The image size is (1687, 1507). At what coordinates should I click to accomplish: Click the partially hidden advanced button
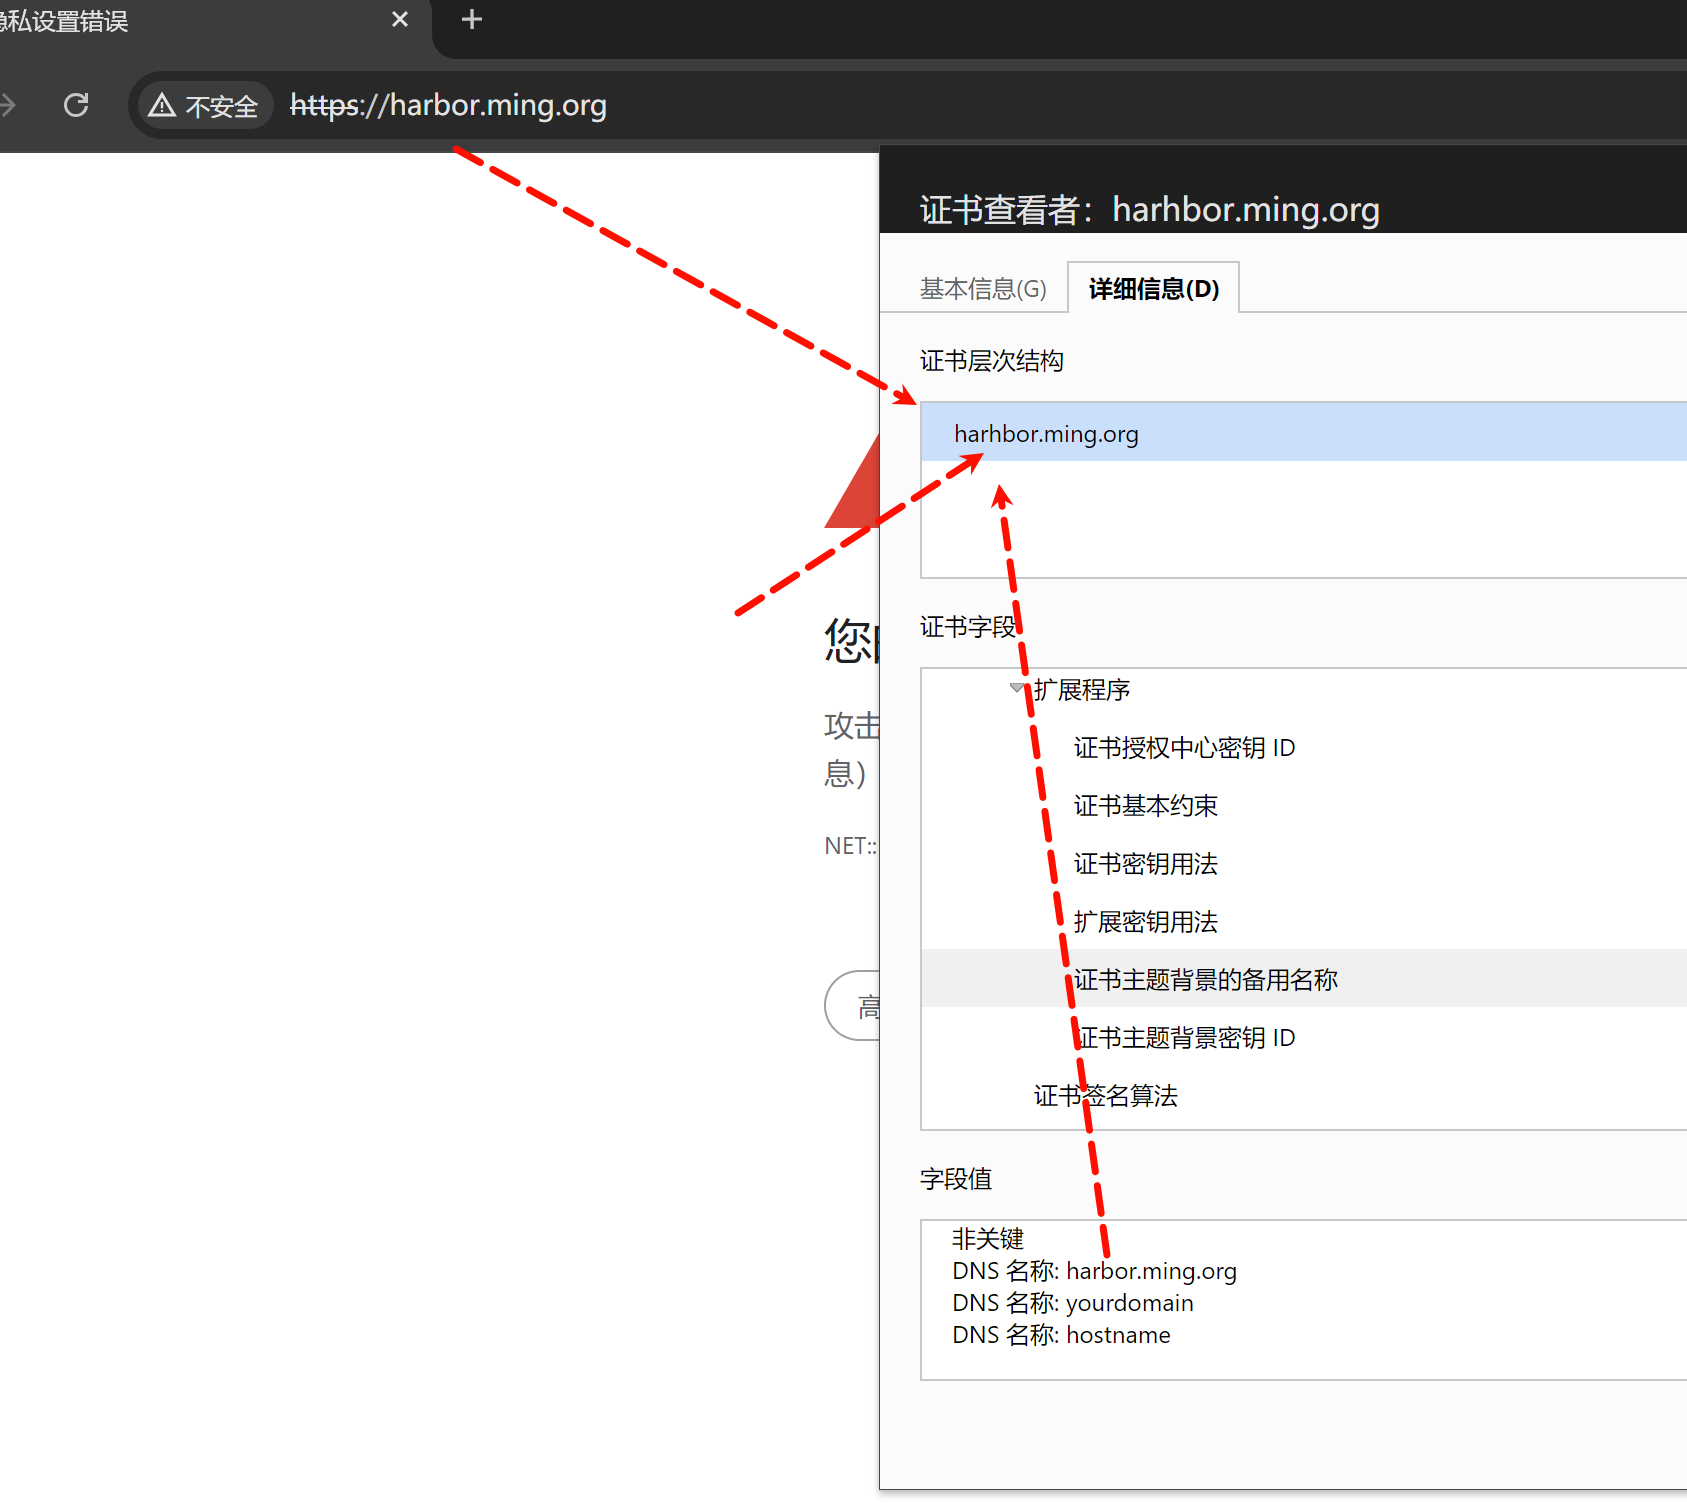click(x=855, y=1006)
